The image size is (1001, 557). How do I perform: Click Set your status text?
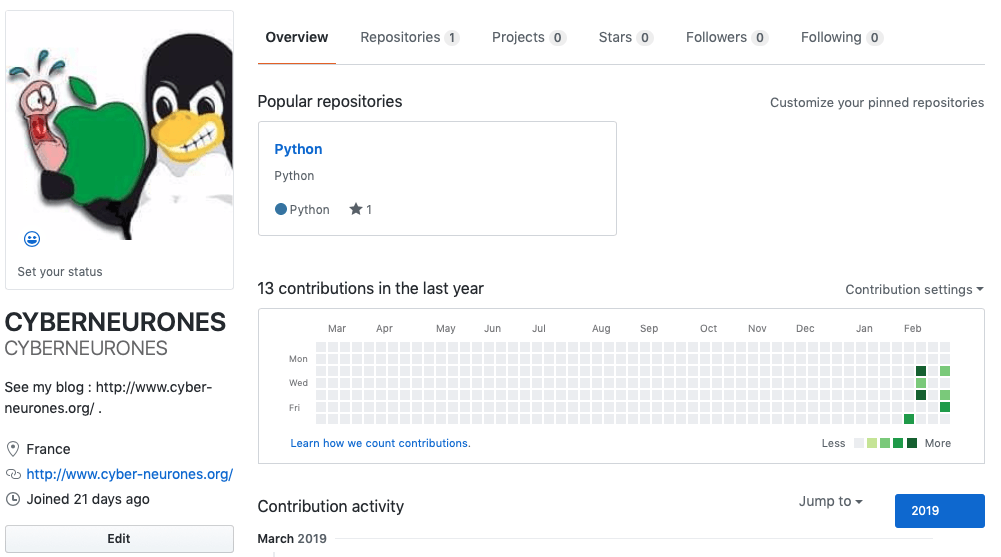click(x=60, y=272)
